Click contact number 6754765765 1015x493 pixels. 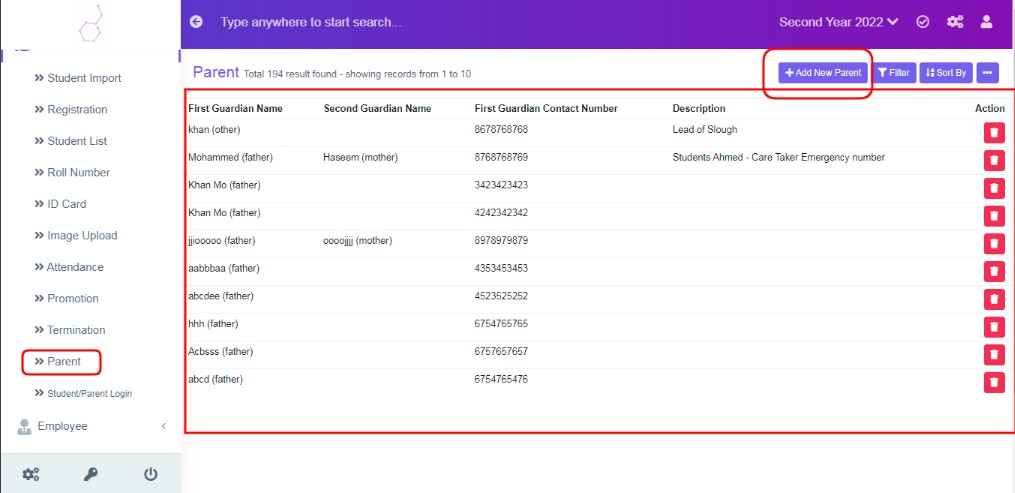501,323
